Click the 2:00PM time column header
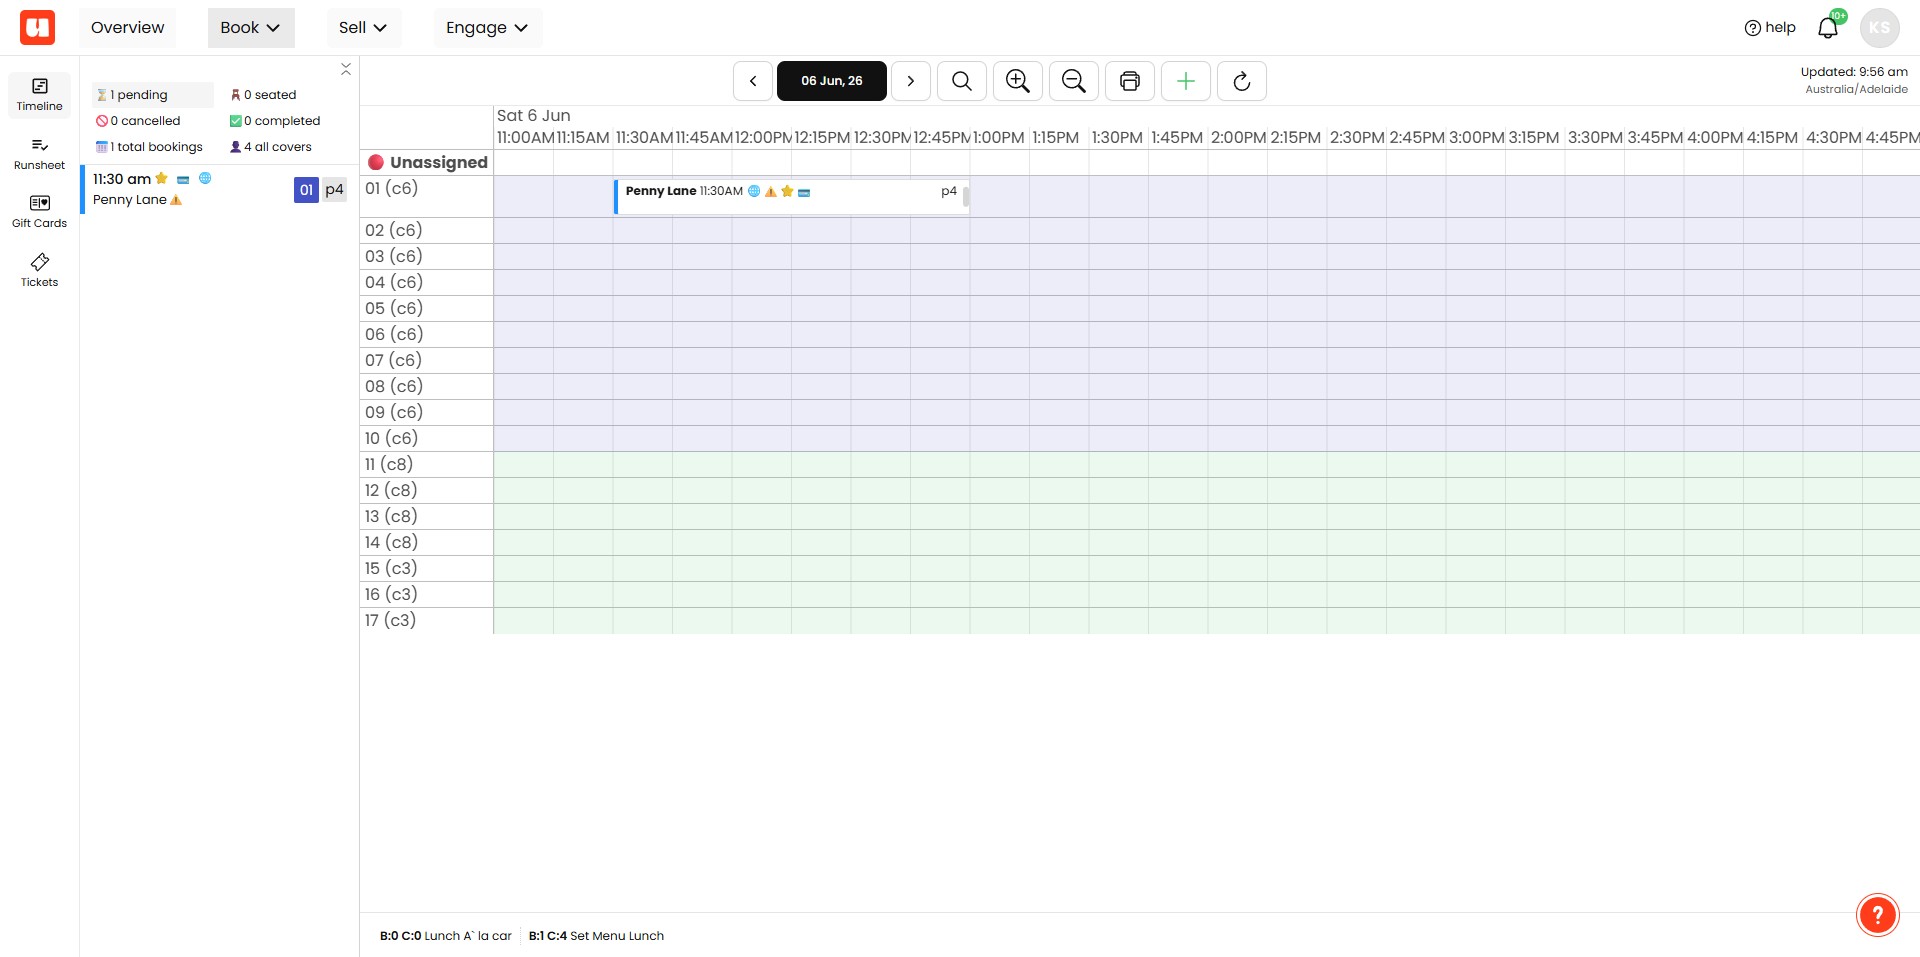The image size is (1920, 957). [1238, 137]
